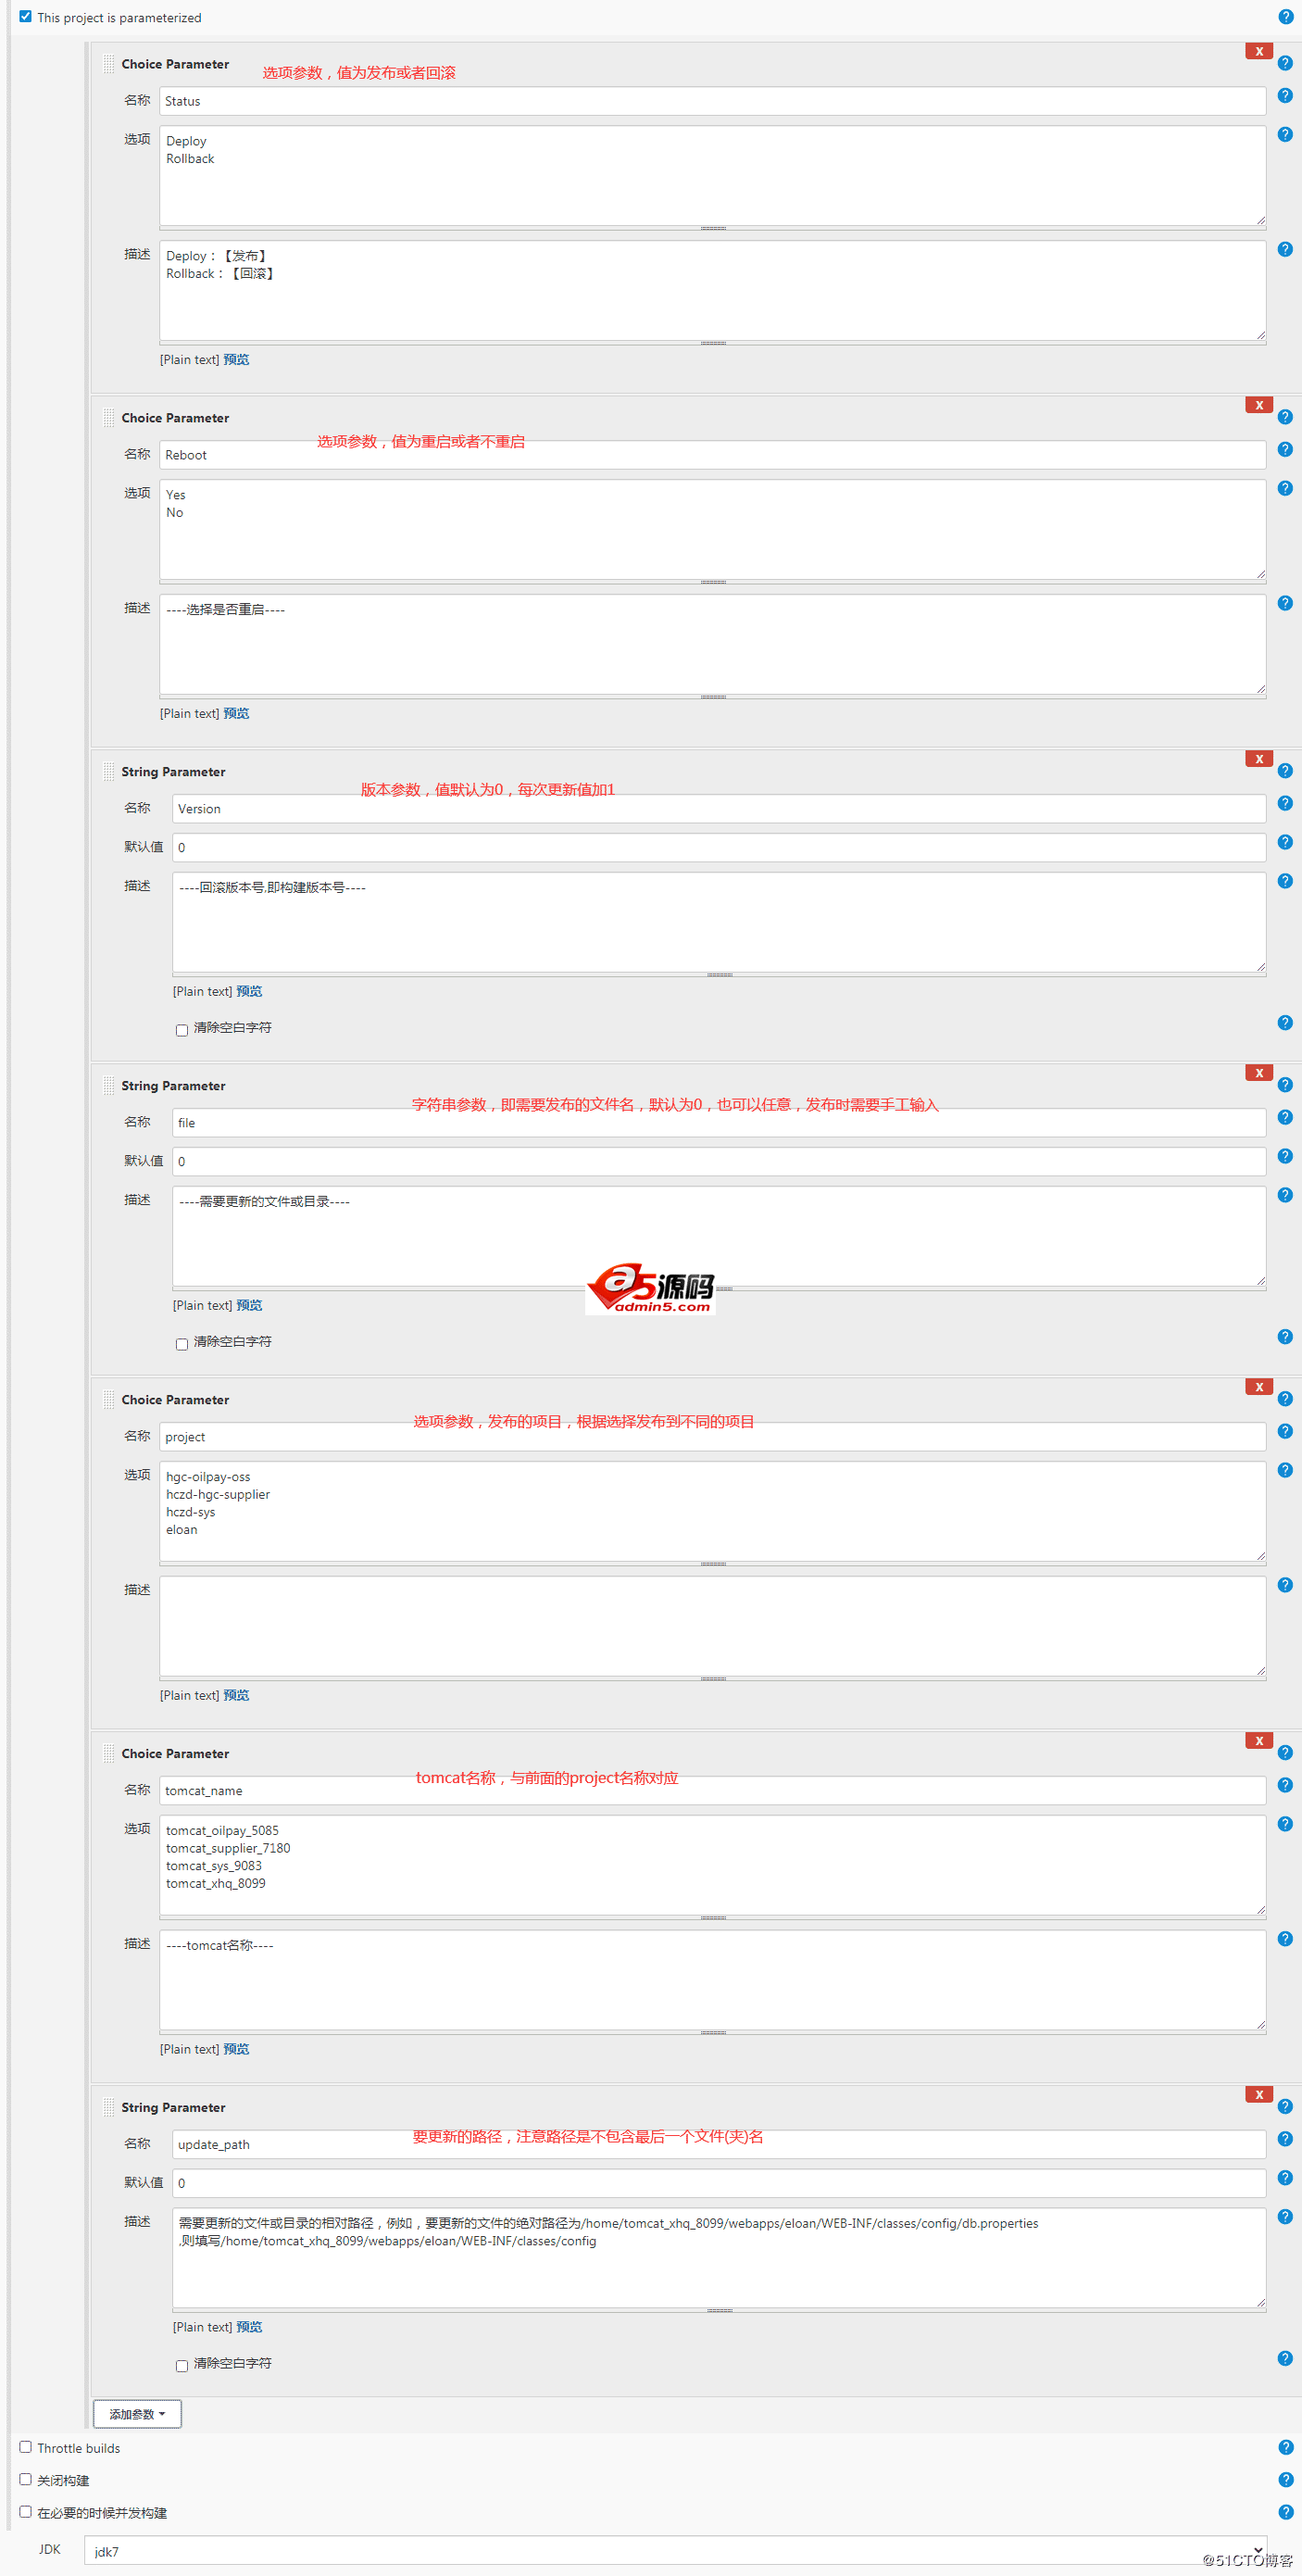
Task: Open help for the Reboot name field
Action: [1285, 450]
